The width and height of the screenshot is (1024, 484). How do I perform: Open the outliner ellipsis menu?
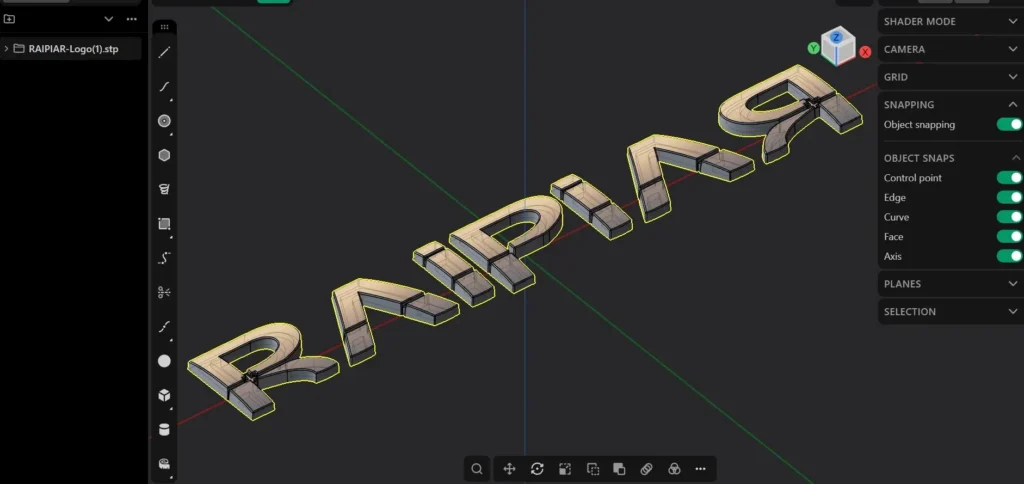132,19
